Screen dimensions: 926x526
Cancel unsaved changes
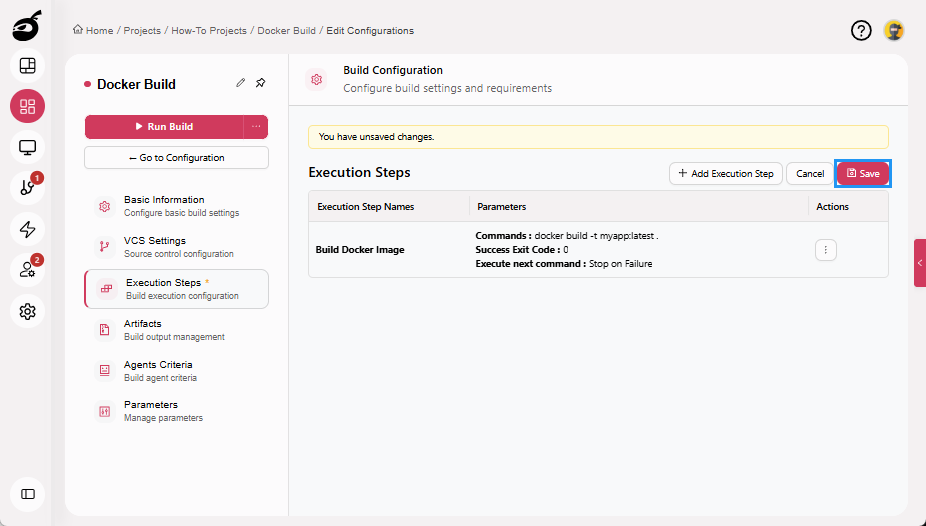(x=810, y=174)
